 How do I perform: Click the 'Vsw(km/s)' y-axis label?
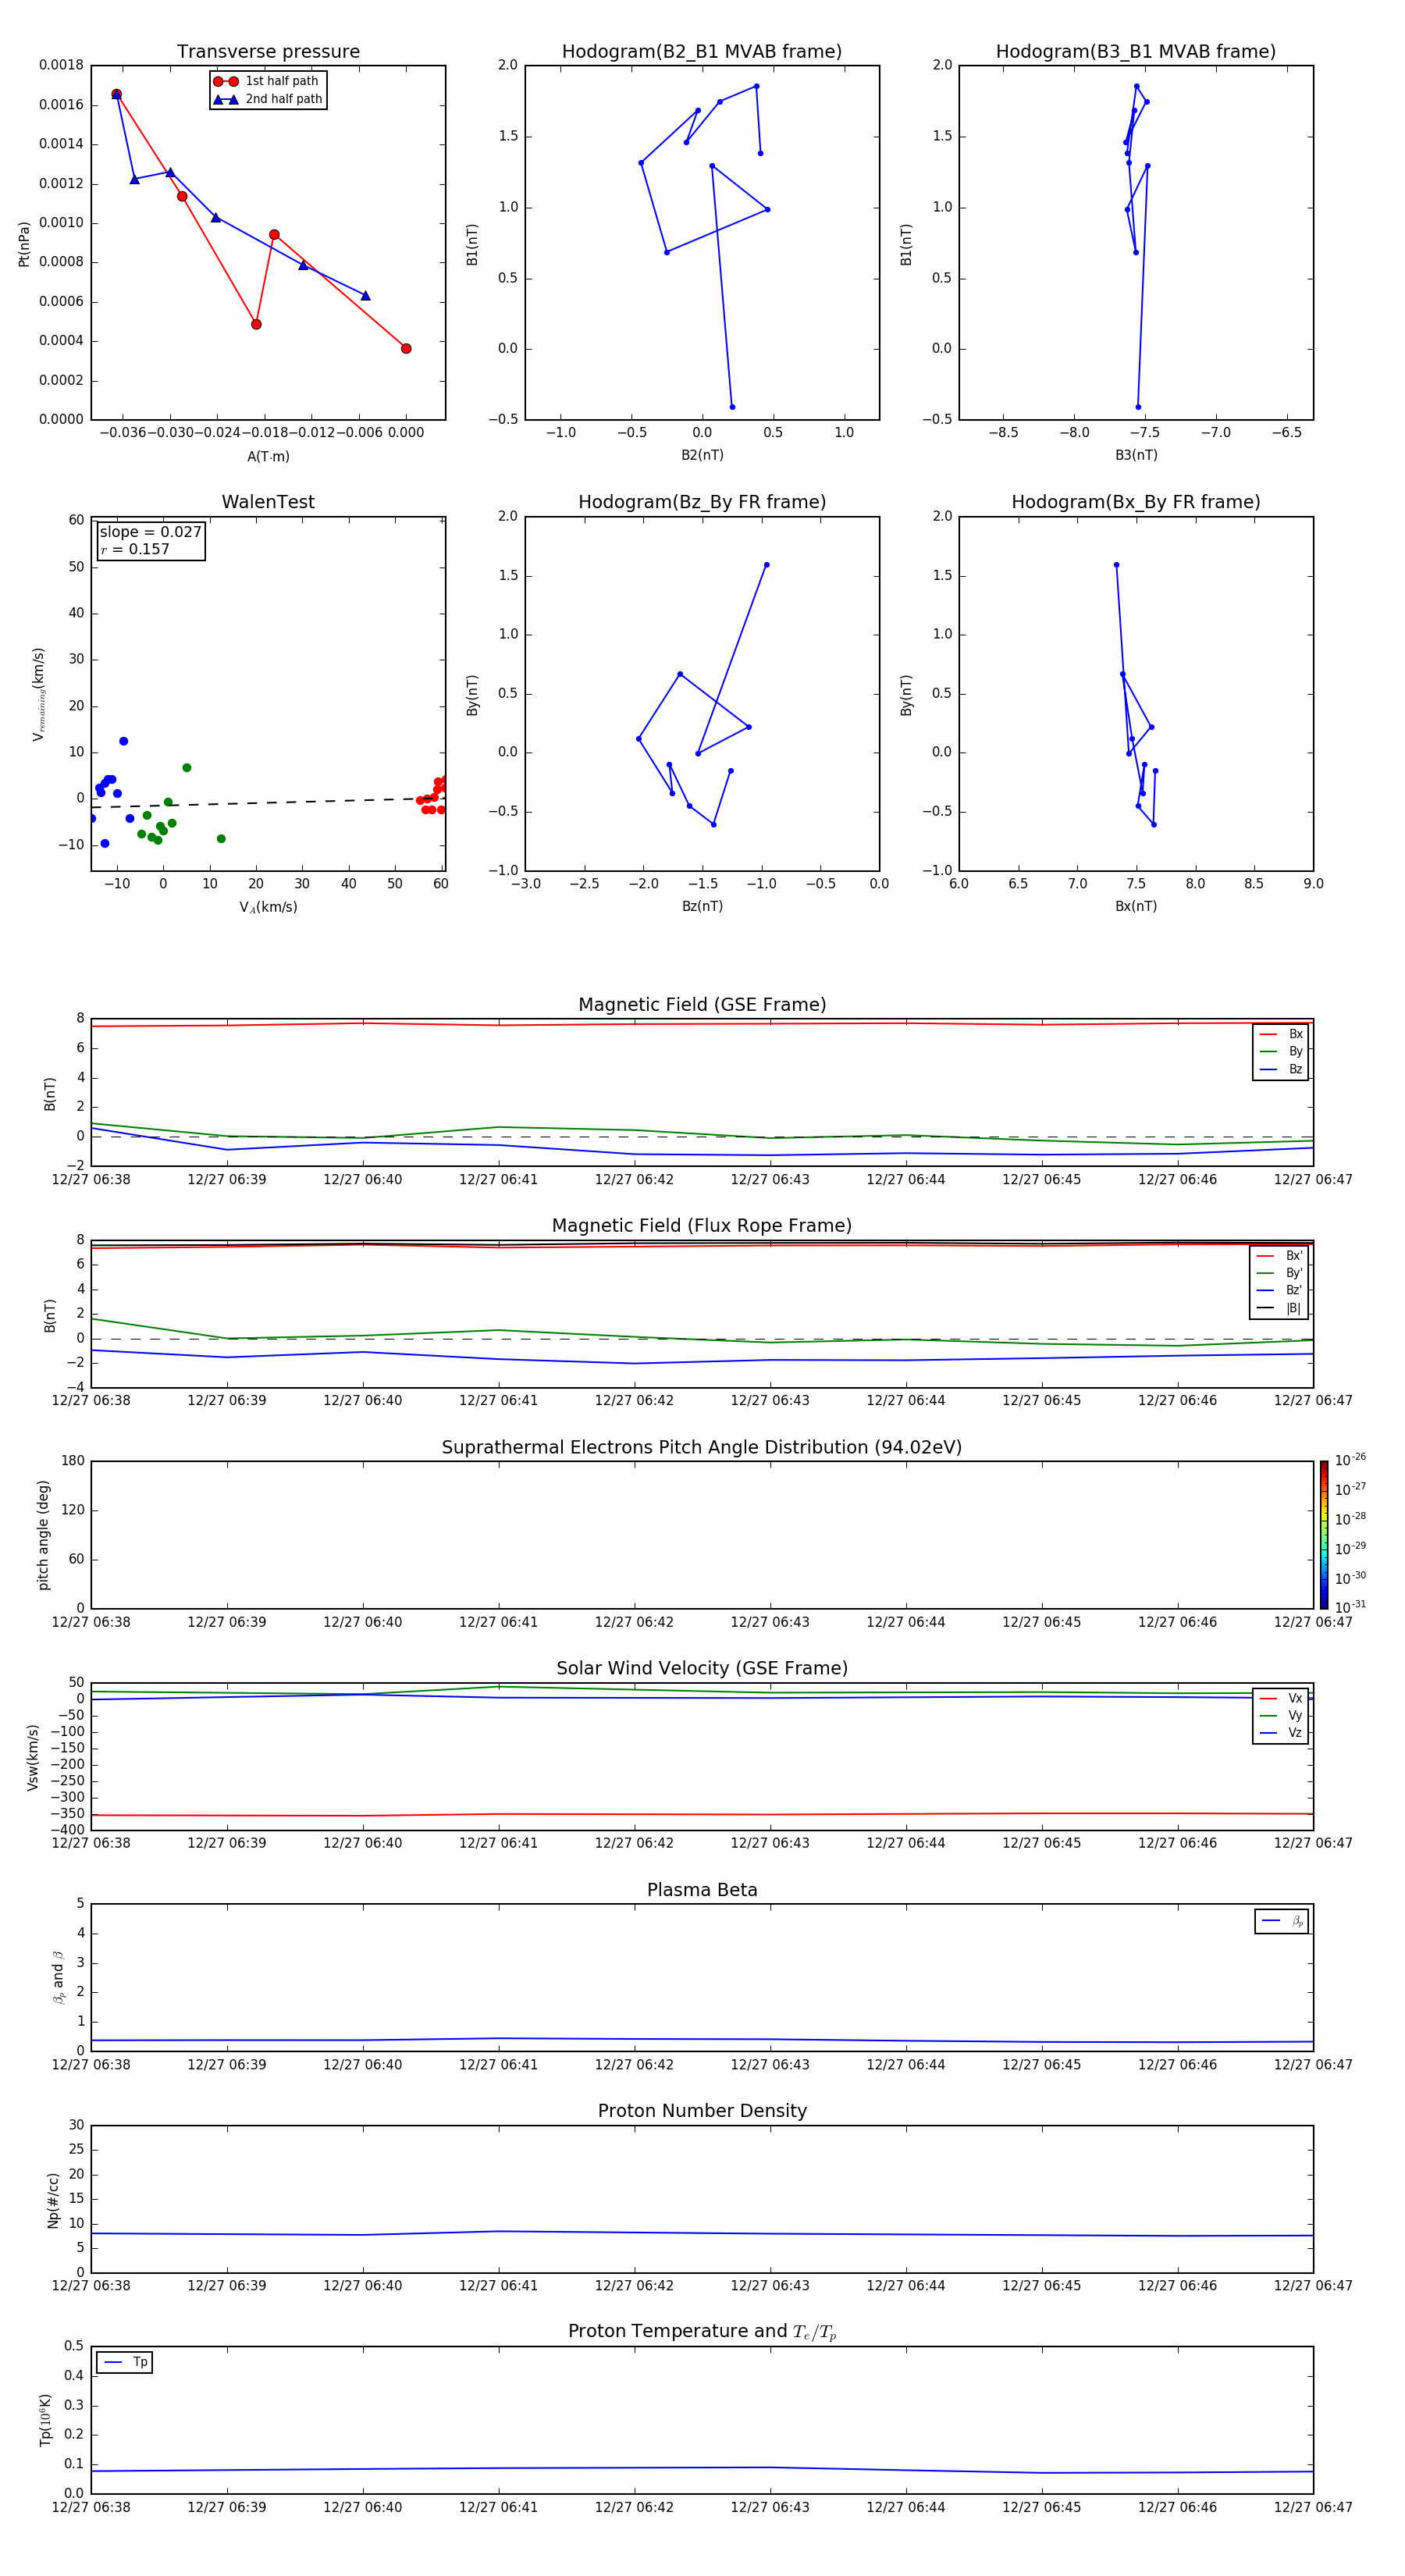pos(33,1756)
